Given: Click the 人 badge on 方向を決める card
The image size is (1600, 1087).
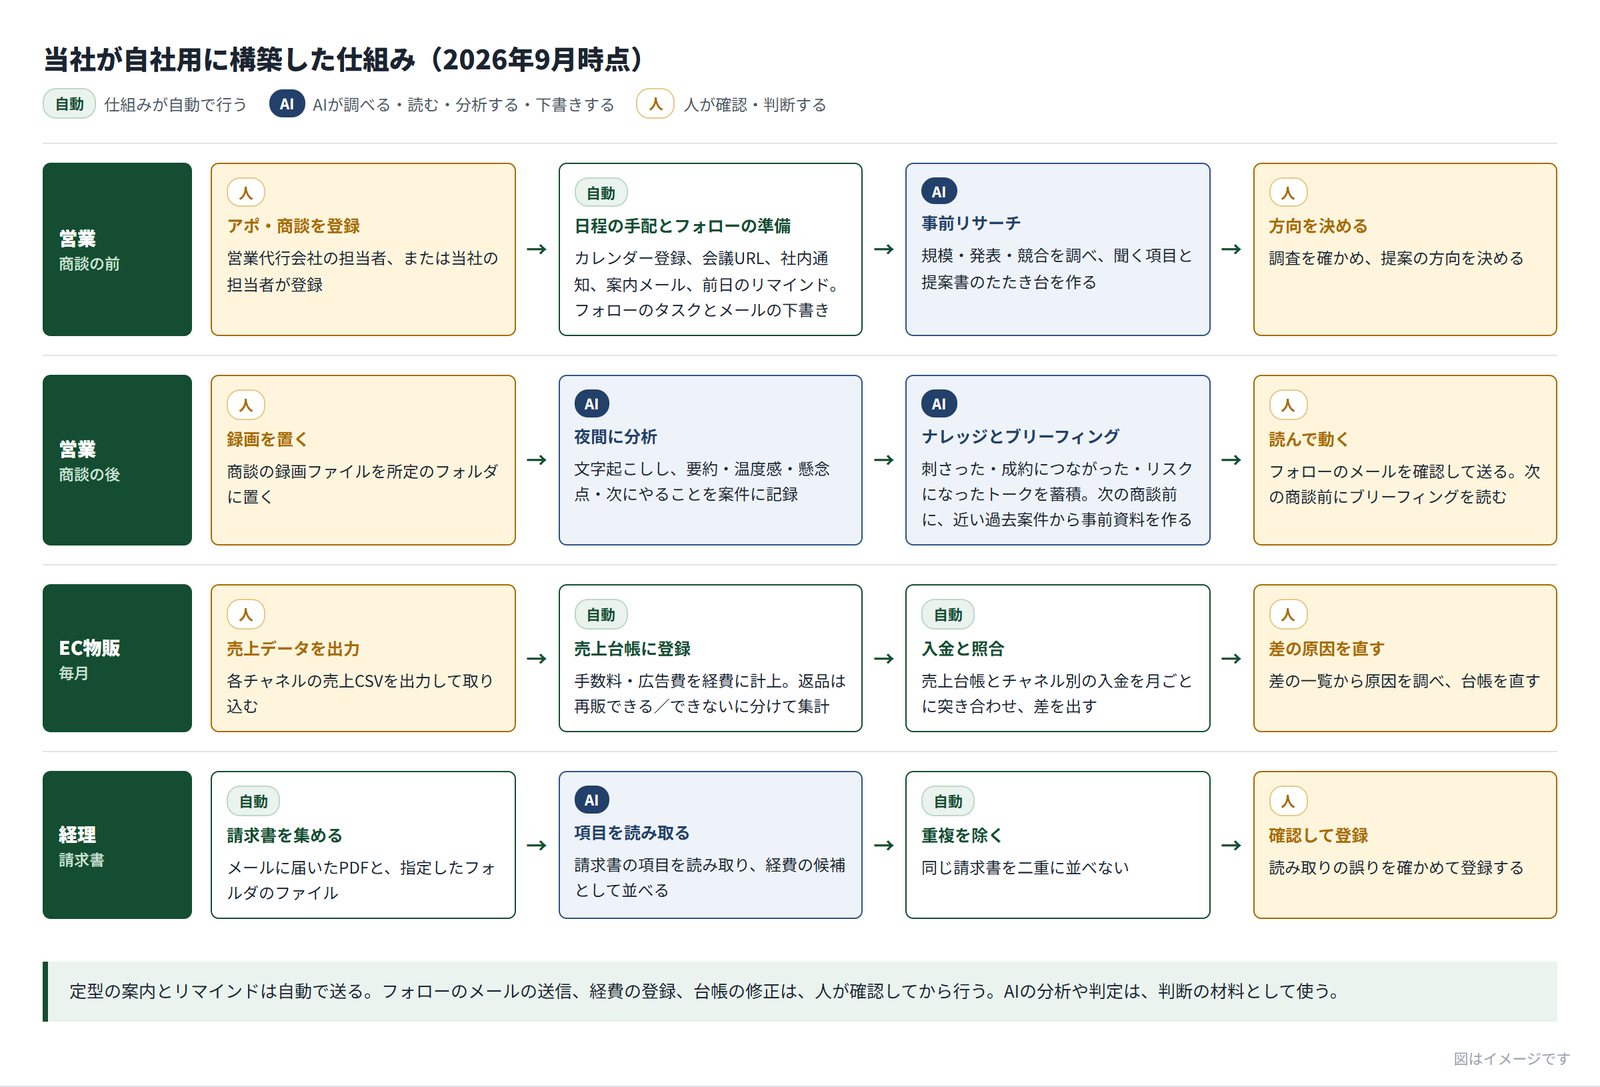Looking at the screenshot, I should (x=1288, y=192).
